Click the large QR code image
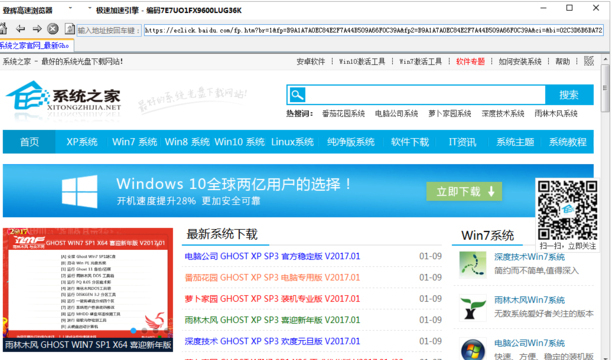The image size is (612, 360). click(x=568, y=210)
